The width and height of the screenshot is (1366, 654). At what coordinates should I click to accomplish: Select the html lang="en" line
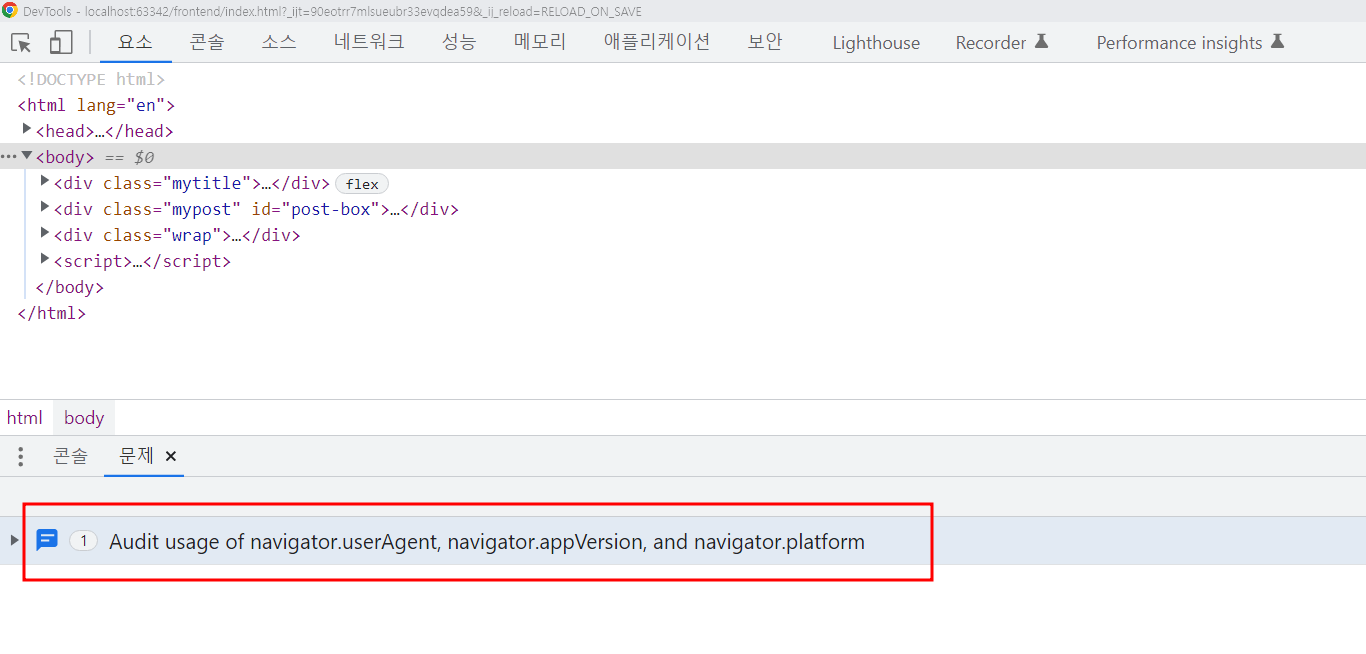coord(96,105)
